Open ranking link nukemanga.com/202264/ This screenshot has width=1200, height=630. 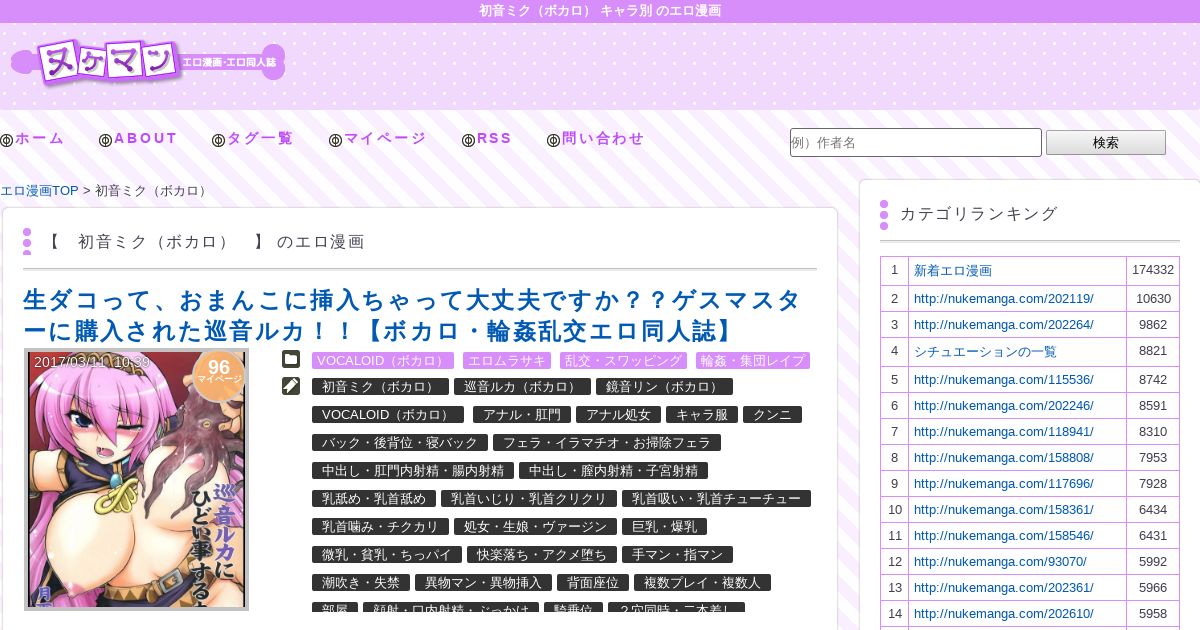(1004, 324)
